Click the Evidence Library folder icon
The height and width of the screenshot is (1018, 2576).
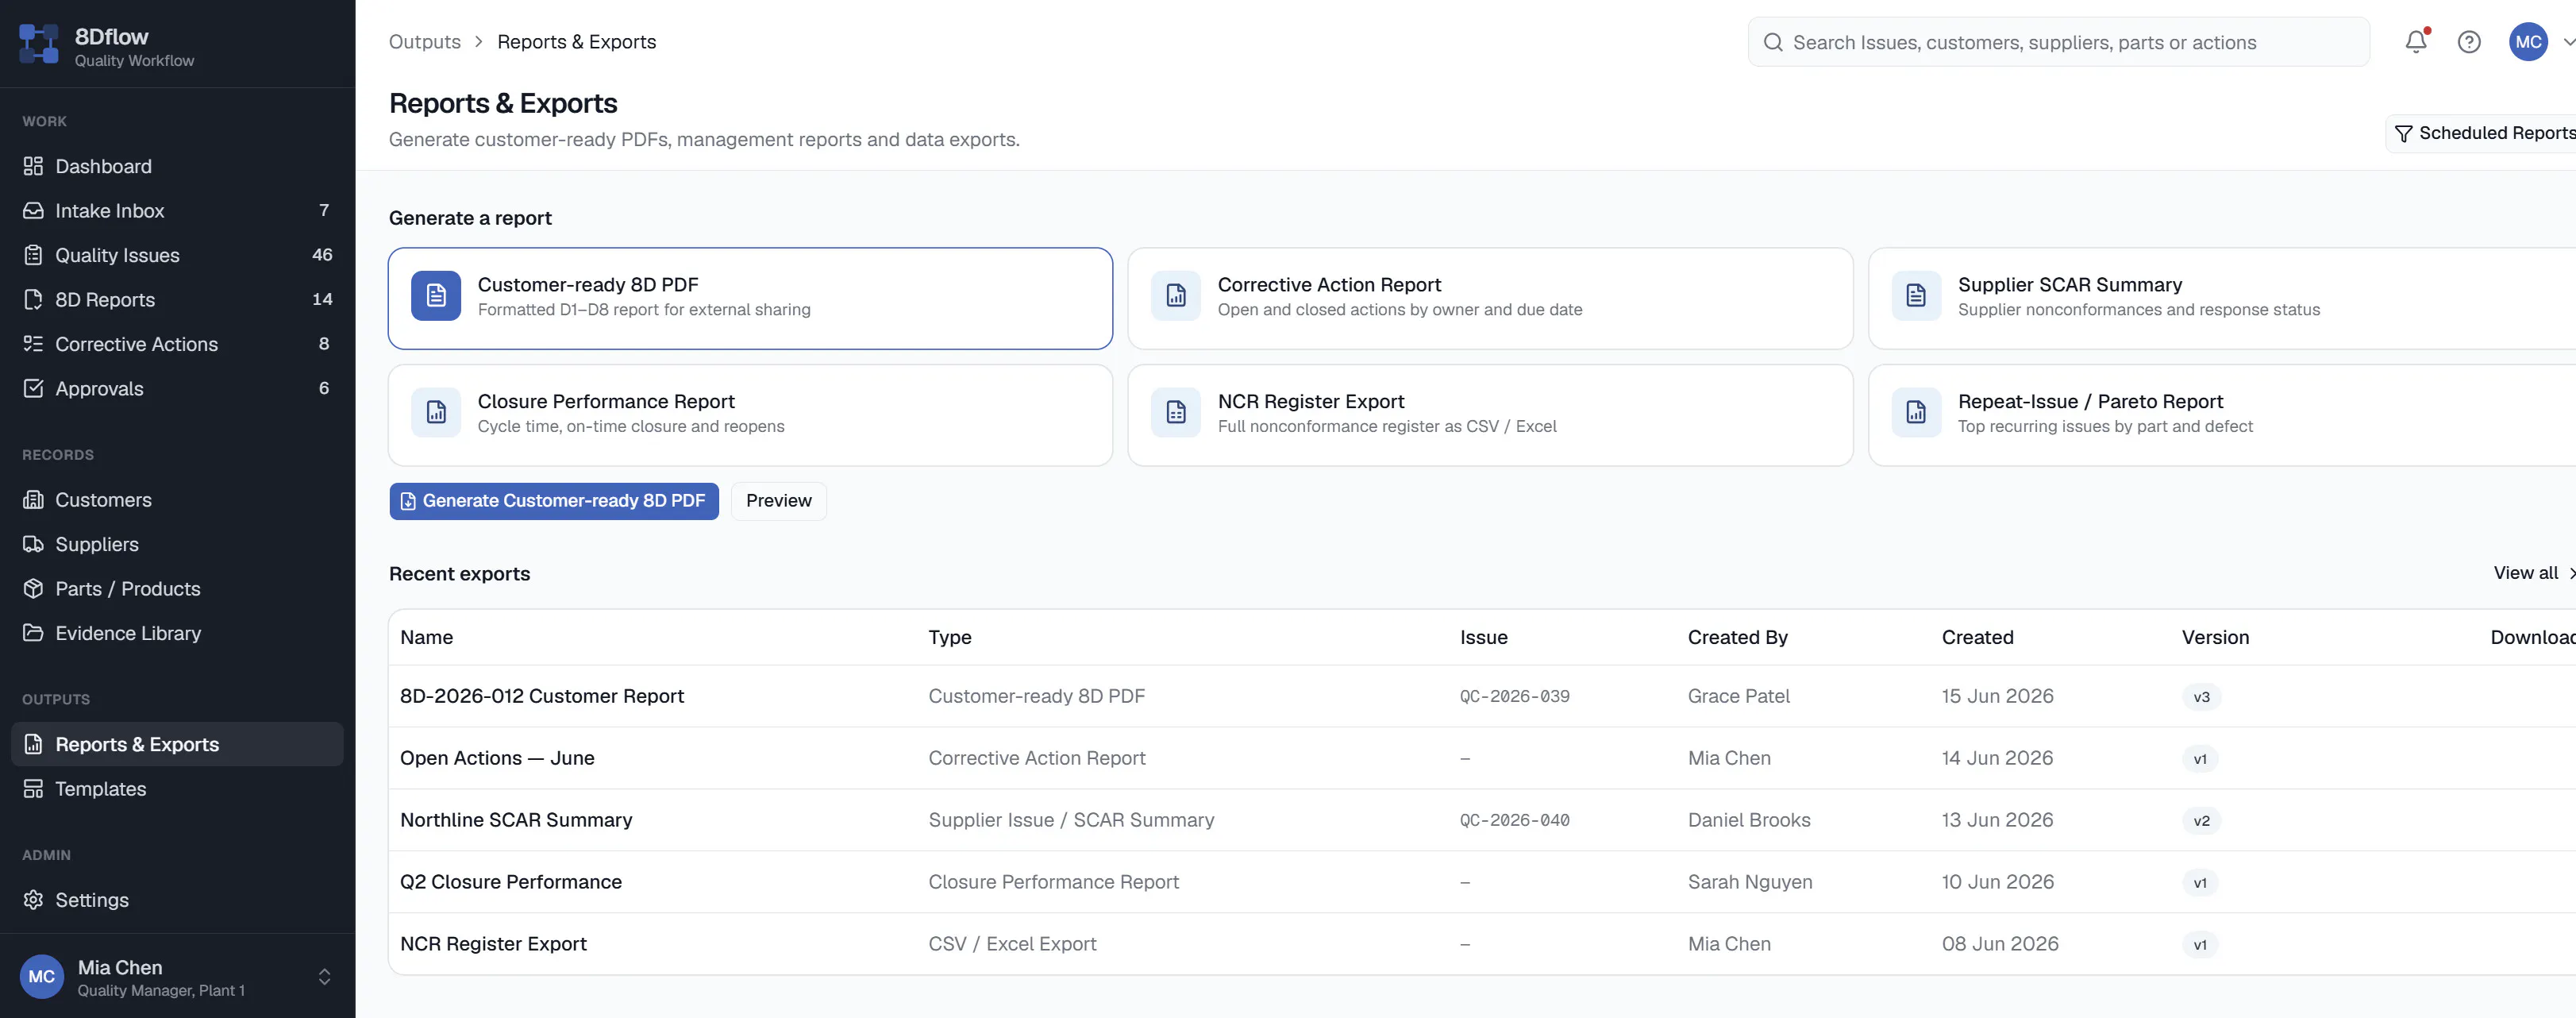click(33, 633)
